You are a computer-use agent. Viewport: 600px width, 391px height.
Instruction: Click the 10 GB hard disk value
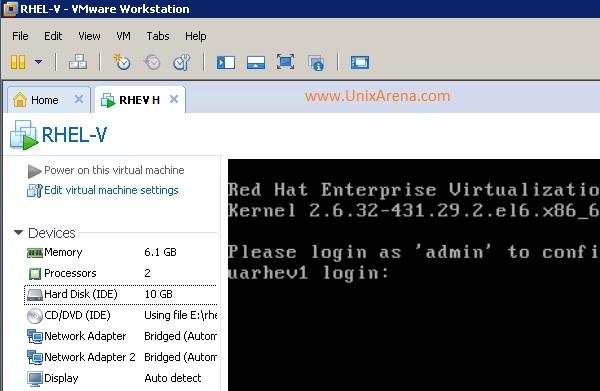click(158, 294)
